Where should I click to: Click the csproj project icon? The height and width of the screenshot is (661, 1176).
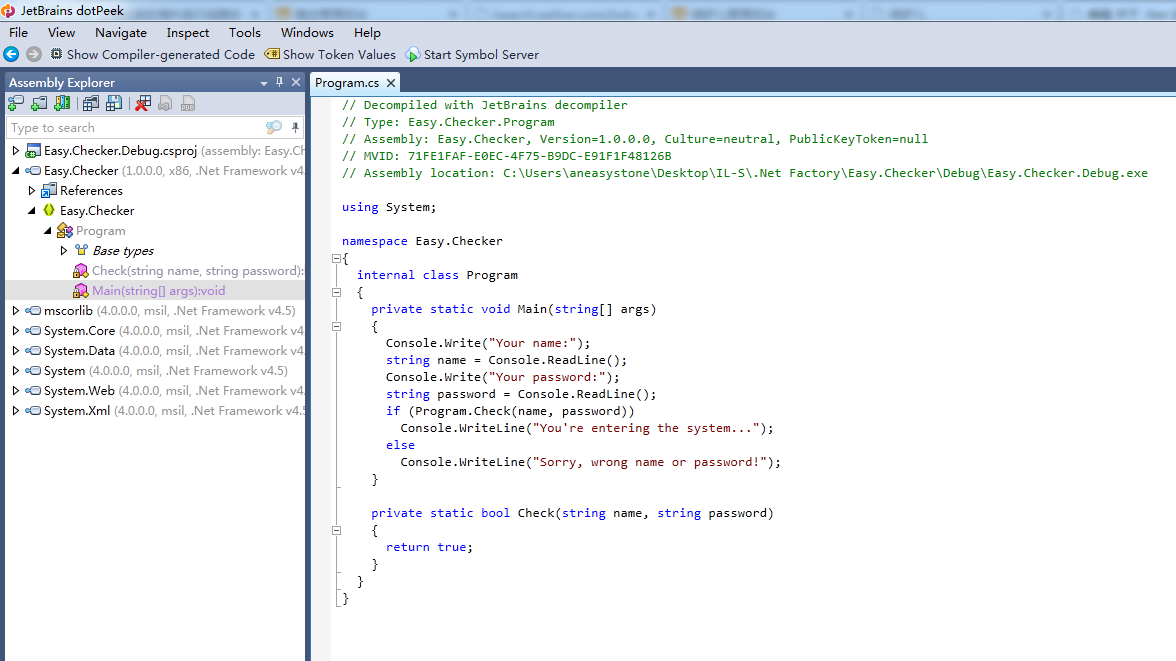pyautogui.click(x=33, y=151)
